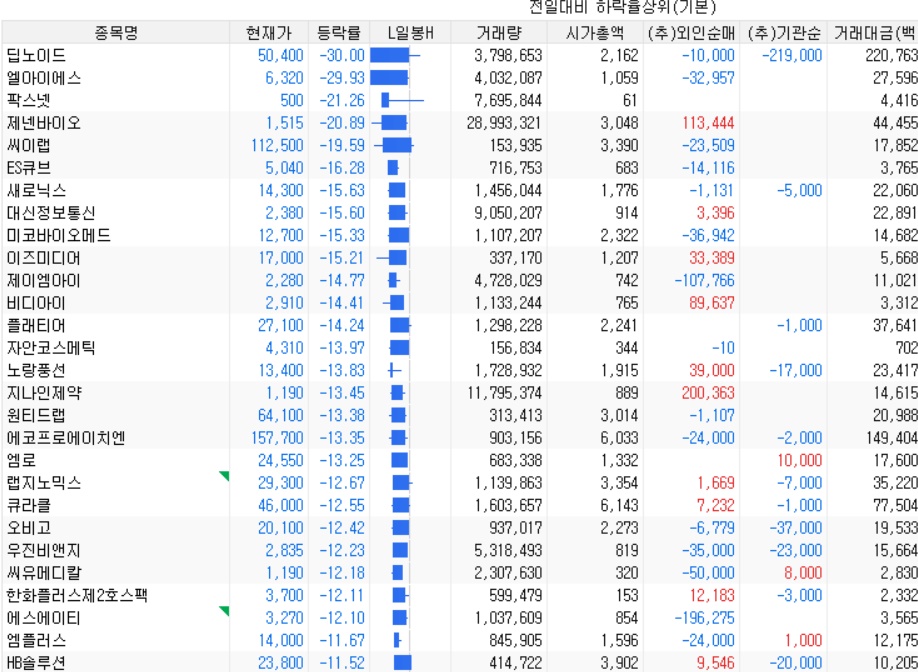Click the price 157,700 in 에코프로에이치엔 row
Image resolution: width=918 pixels, height=672 pixels.
[277, 438]
